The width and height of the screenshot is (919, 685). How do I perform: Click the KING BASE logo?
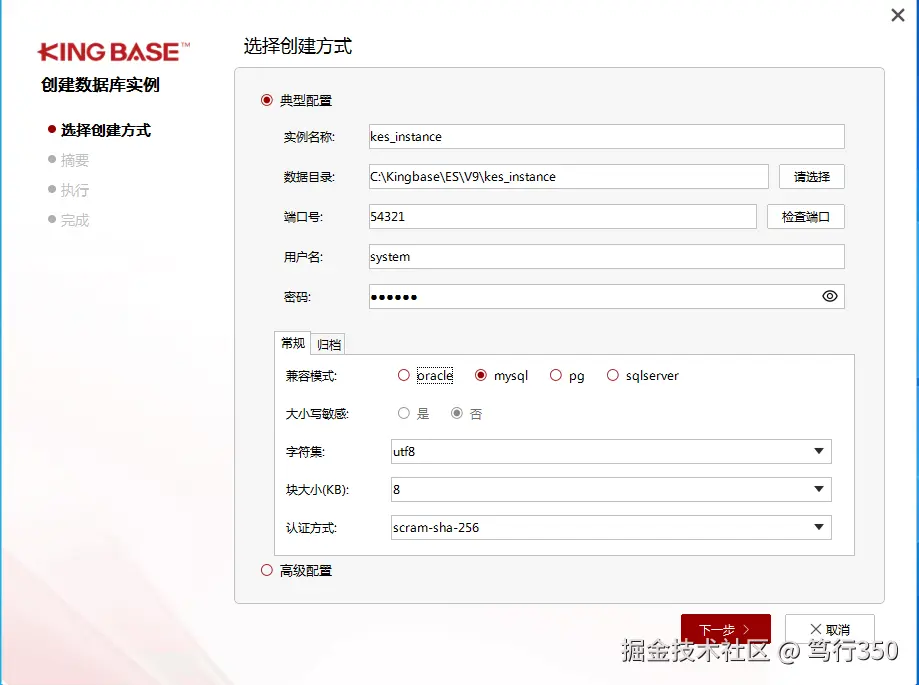pos(114,52)
